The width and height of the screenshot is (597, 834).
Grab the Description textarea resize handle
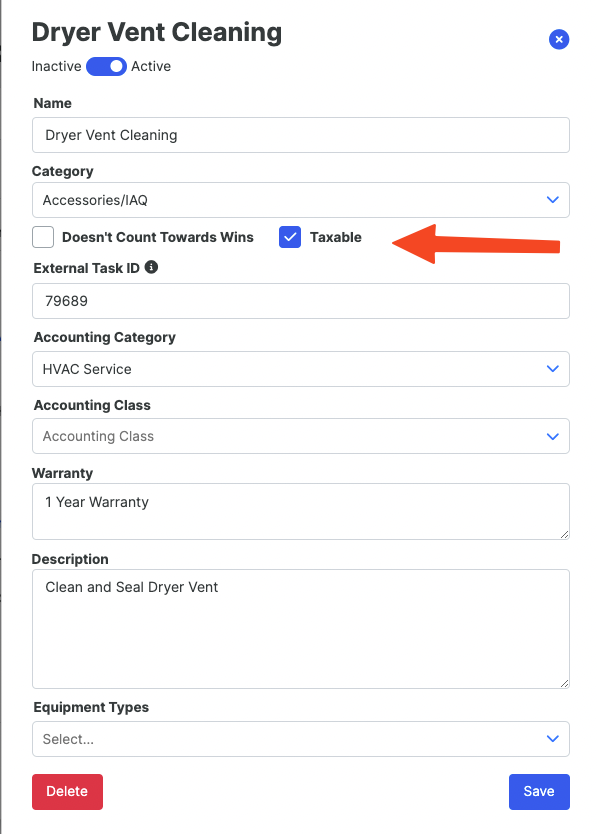[565, 683]
